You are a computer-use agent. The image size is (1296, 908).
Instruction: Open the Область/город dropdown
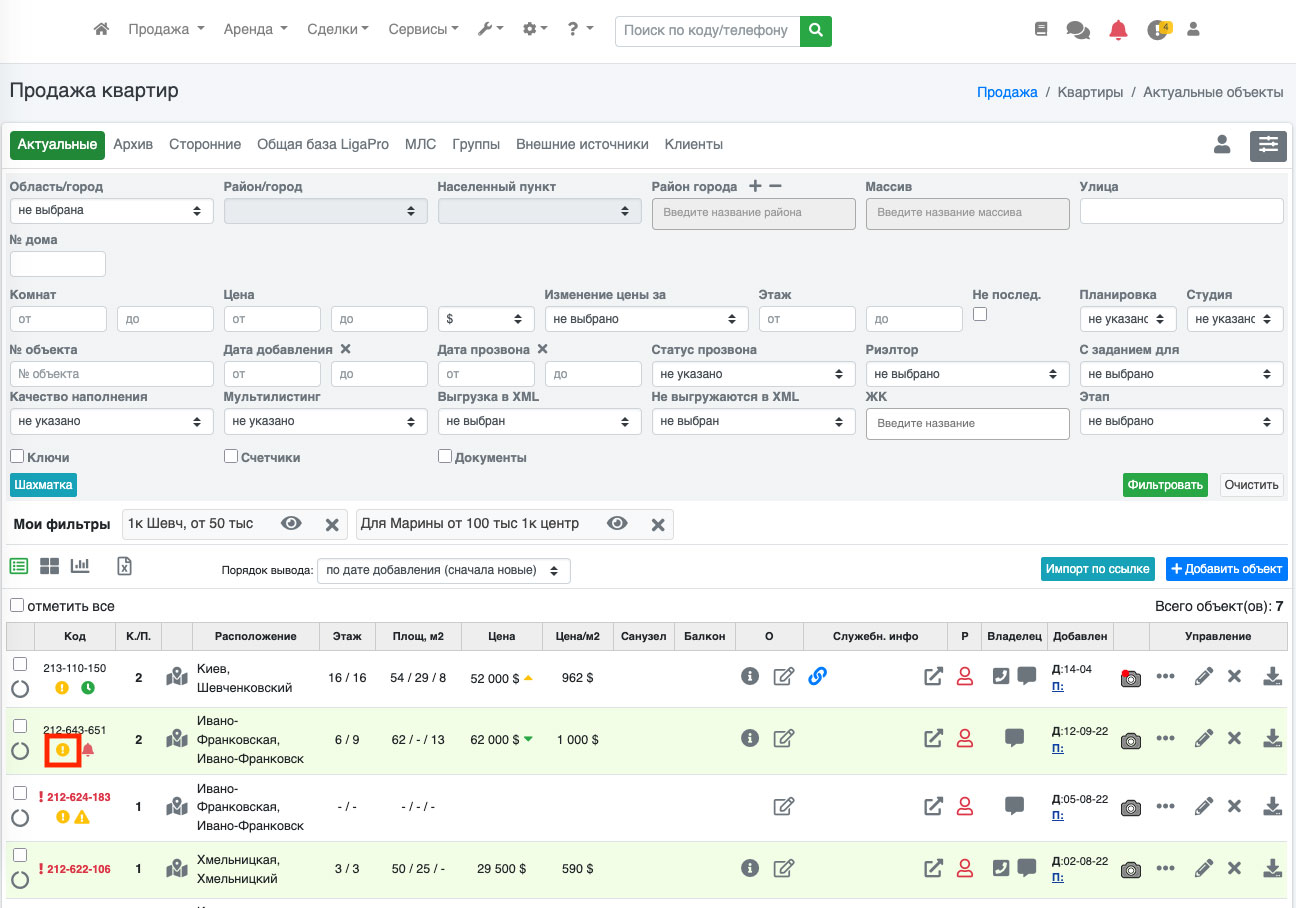coord(111,211)
